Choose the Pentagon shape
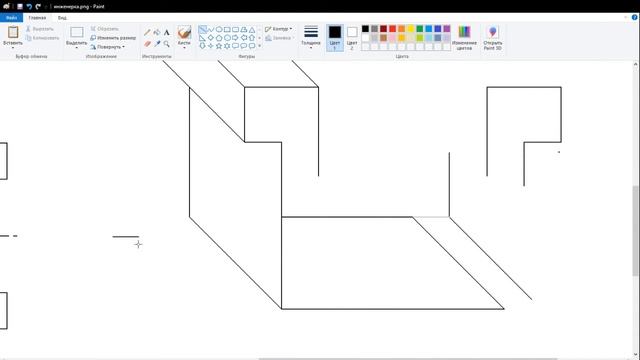Screen dimensions: 640x360 tap(219, 38)
